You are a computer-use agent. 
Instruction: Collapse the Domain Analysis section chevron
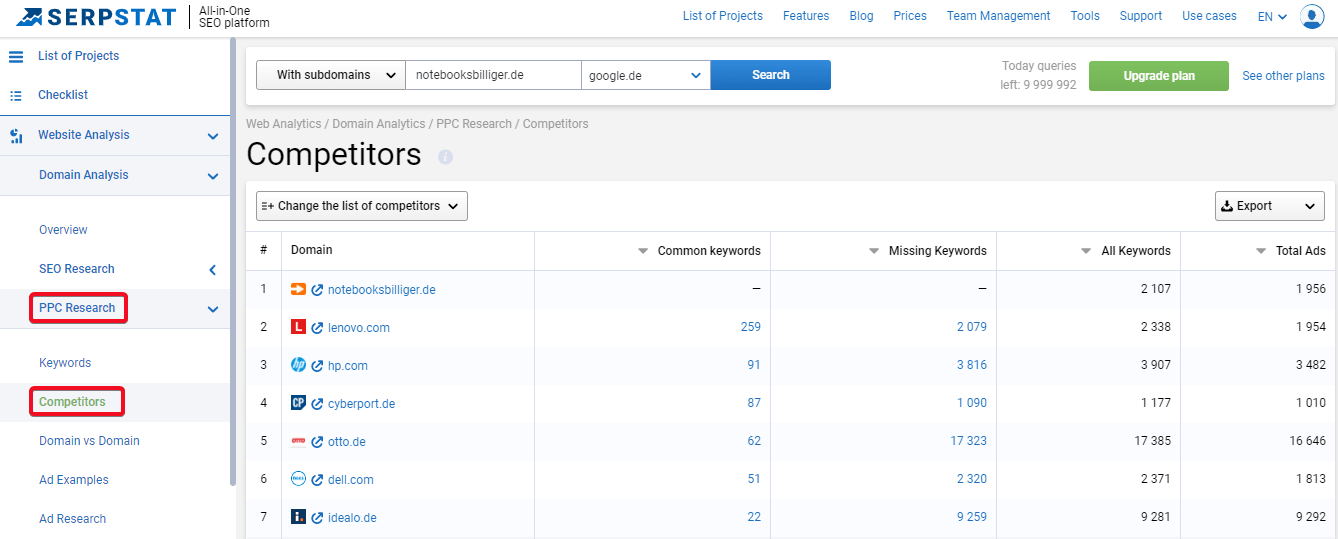pyautogui.click(x=213, y=176)
